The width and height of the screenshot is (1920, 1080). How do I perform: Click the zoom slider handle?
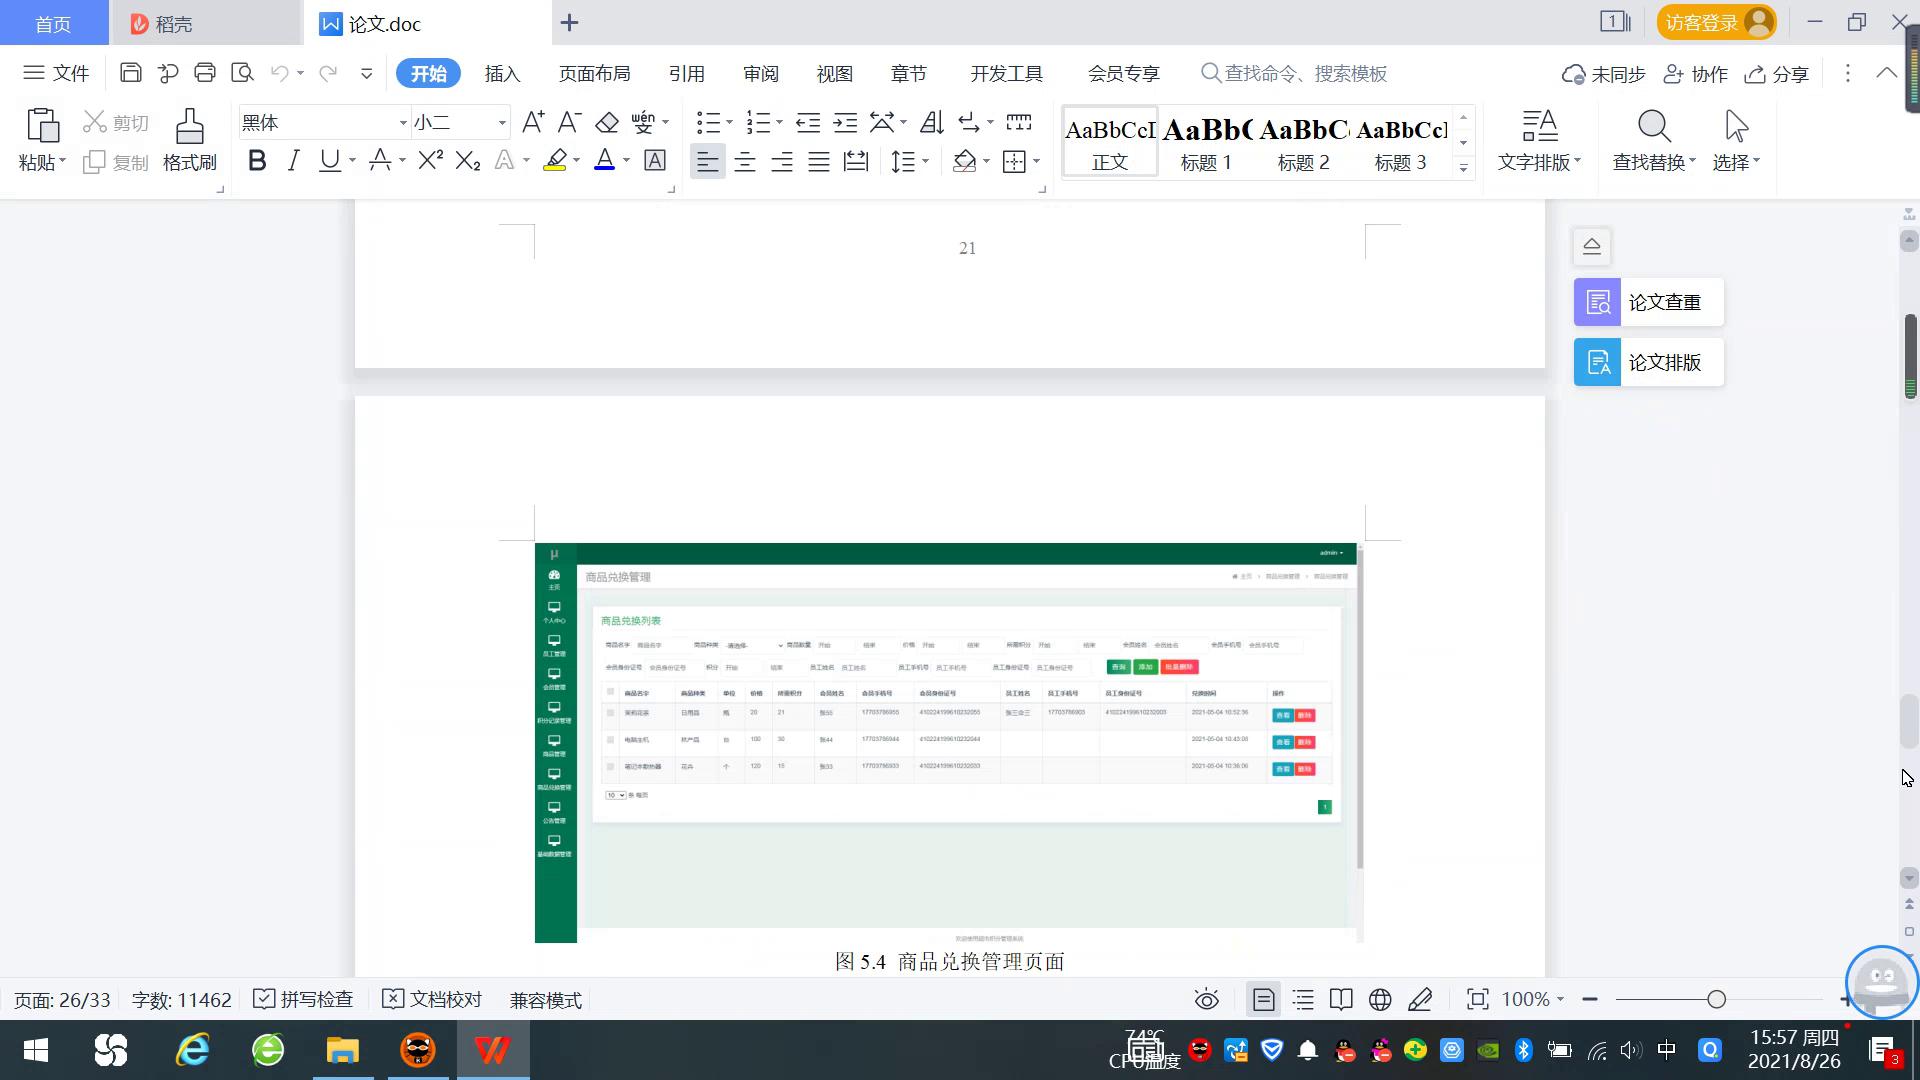(x=1717, y=1000)
